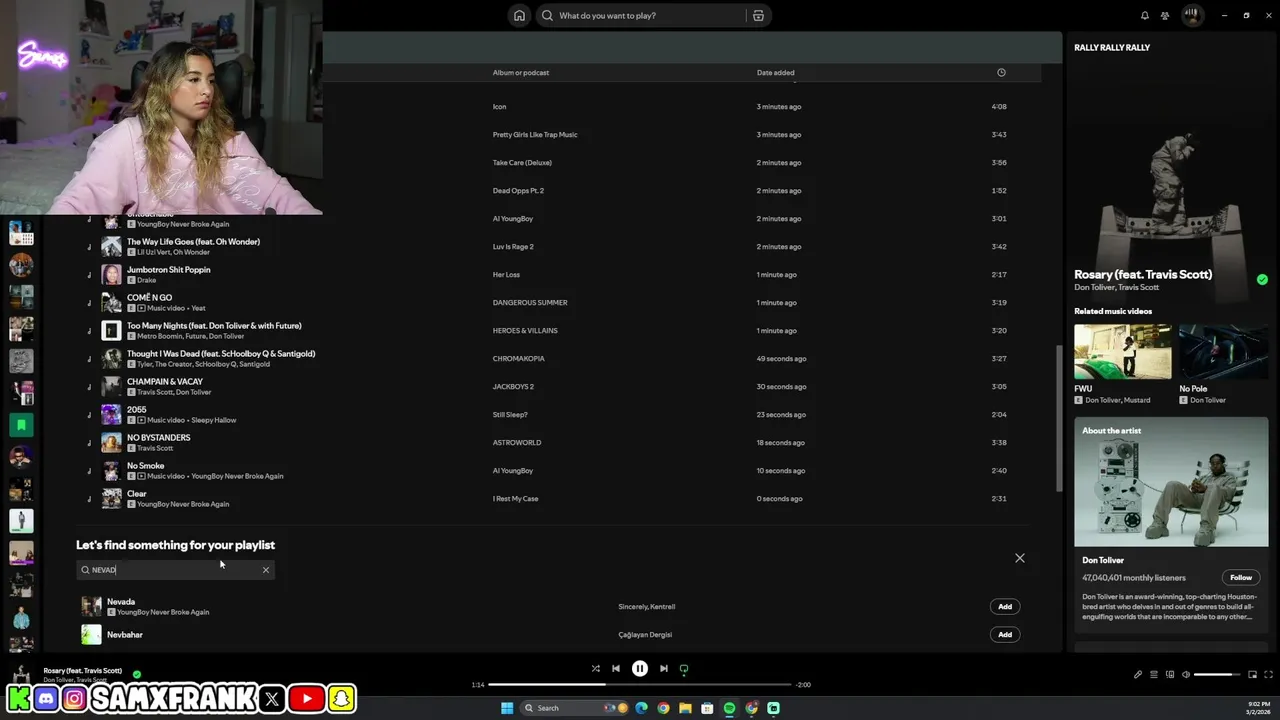This screenshot has height=720, width=1280.
Task: Select the track '2055'
Action: pos(137,410)
